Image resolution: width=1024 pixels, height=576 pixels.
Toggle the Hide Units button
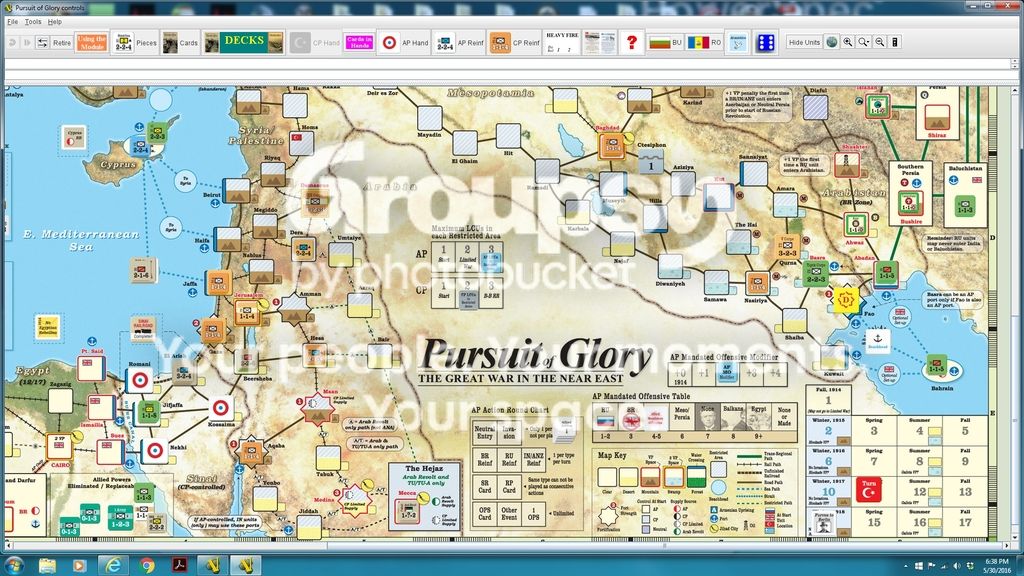[x=804, y=42]
